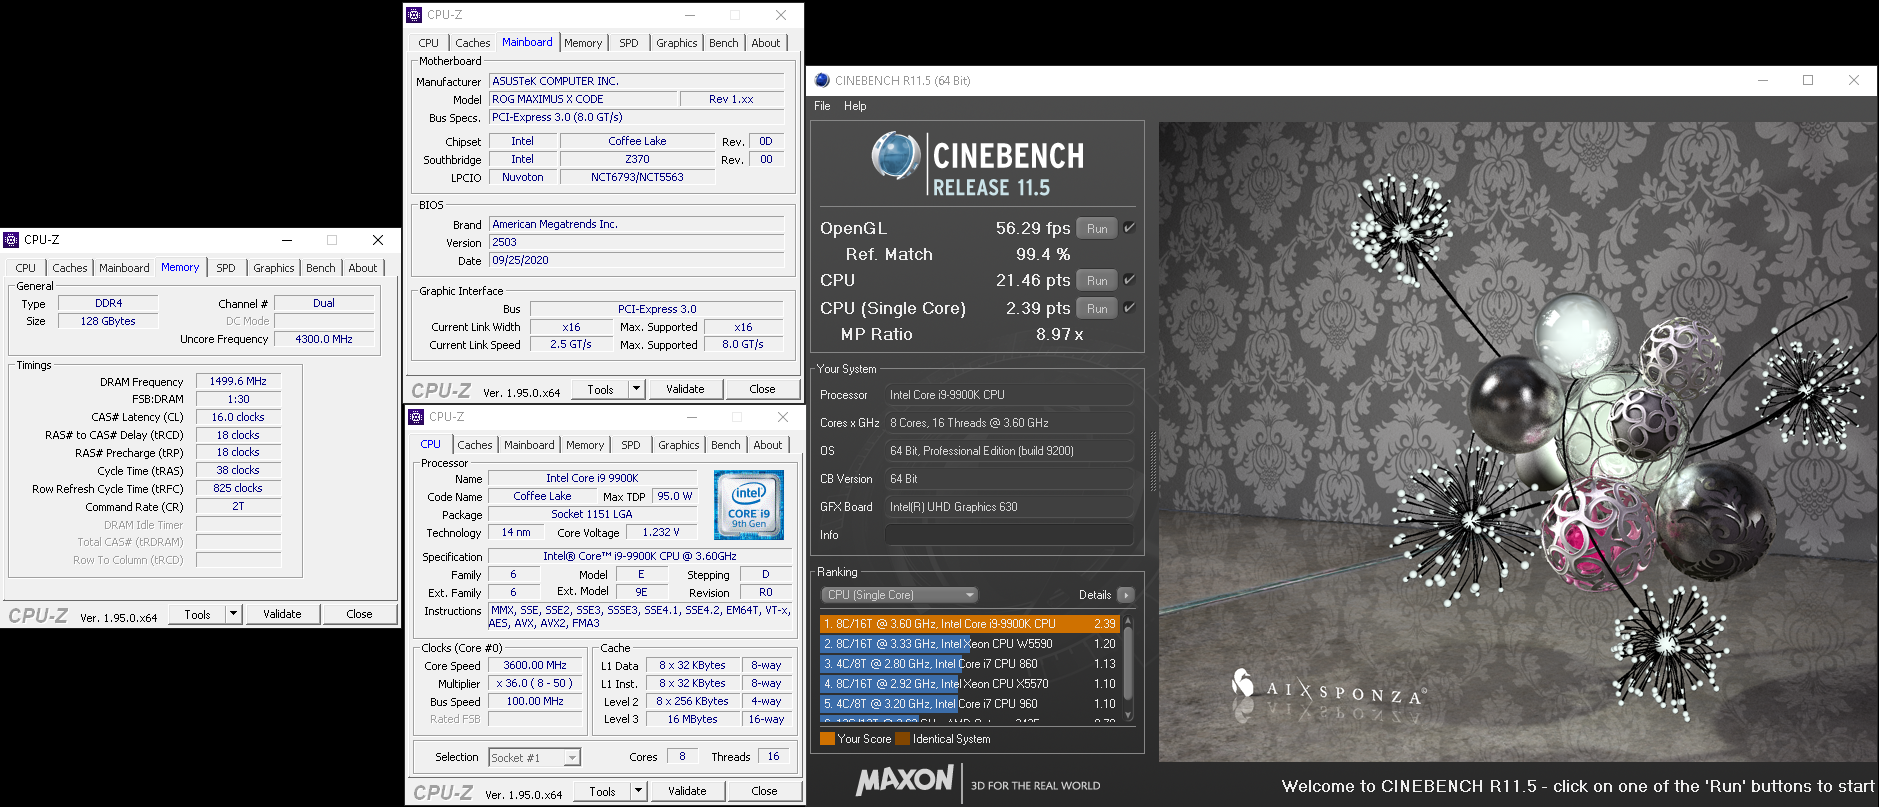
Task: Click Close button in Memory CPU-Z window
Action: 359,614
